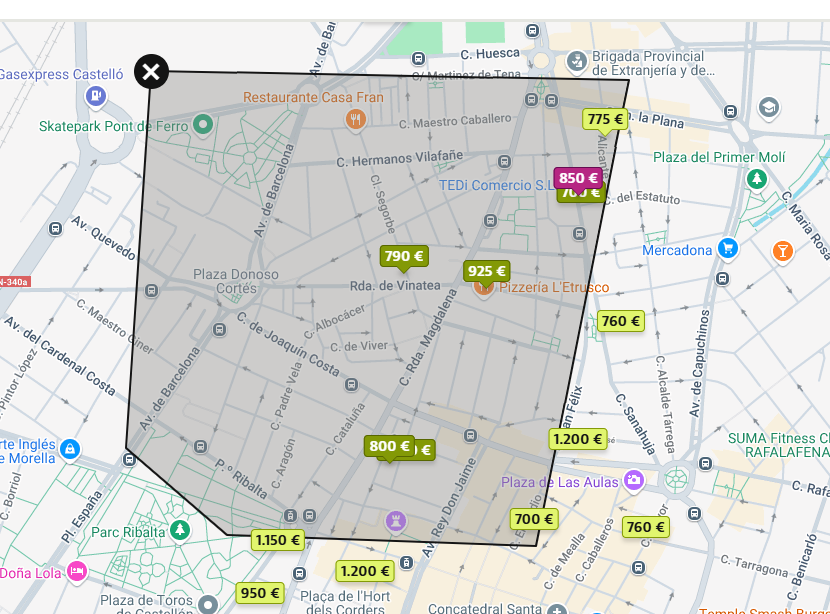Open the Brigada Provincial de Extranjería marker
The width and height of the screenshot is (830, 614).
point(576,63)
